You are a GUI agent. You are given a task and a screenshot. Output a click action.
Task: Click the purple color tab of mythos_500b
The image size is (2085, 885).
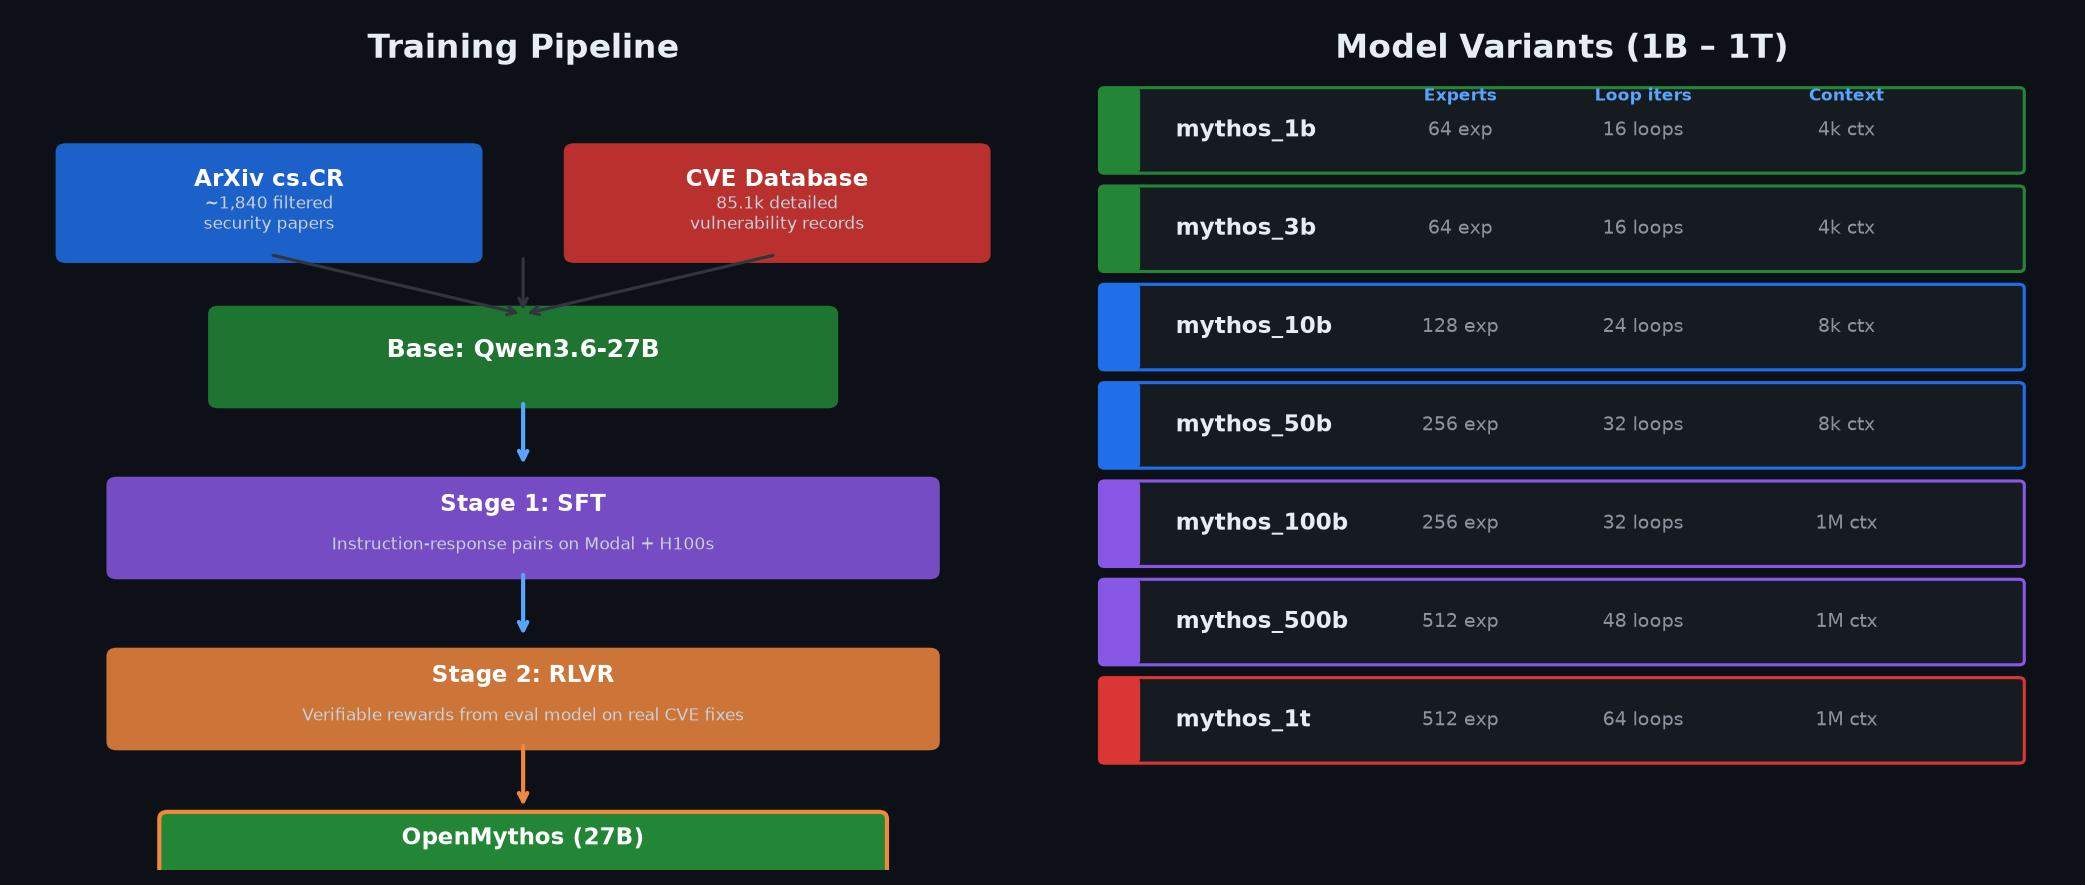click(x=1119, y=622)
